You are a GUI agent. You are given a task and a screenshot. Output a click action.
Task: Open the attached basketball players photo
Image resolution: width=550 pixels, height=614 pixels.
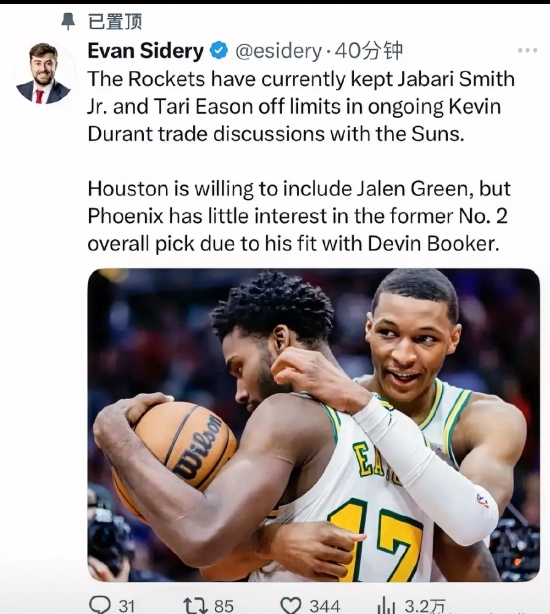tap(314, 425)
